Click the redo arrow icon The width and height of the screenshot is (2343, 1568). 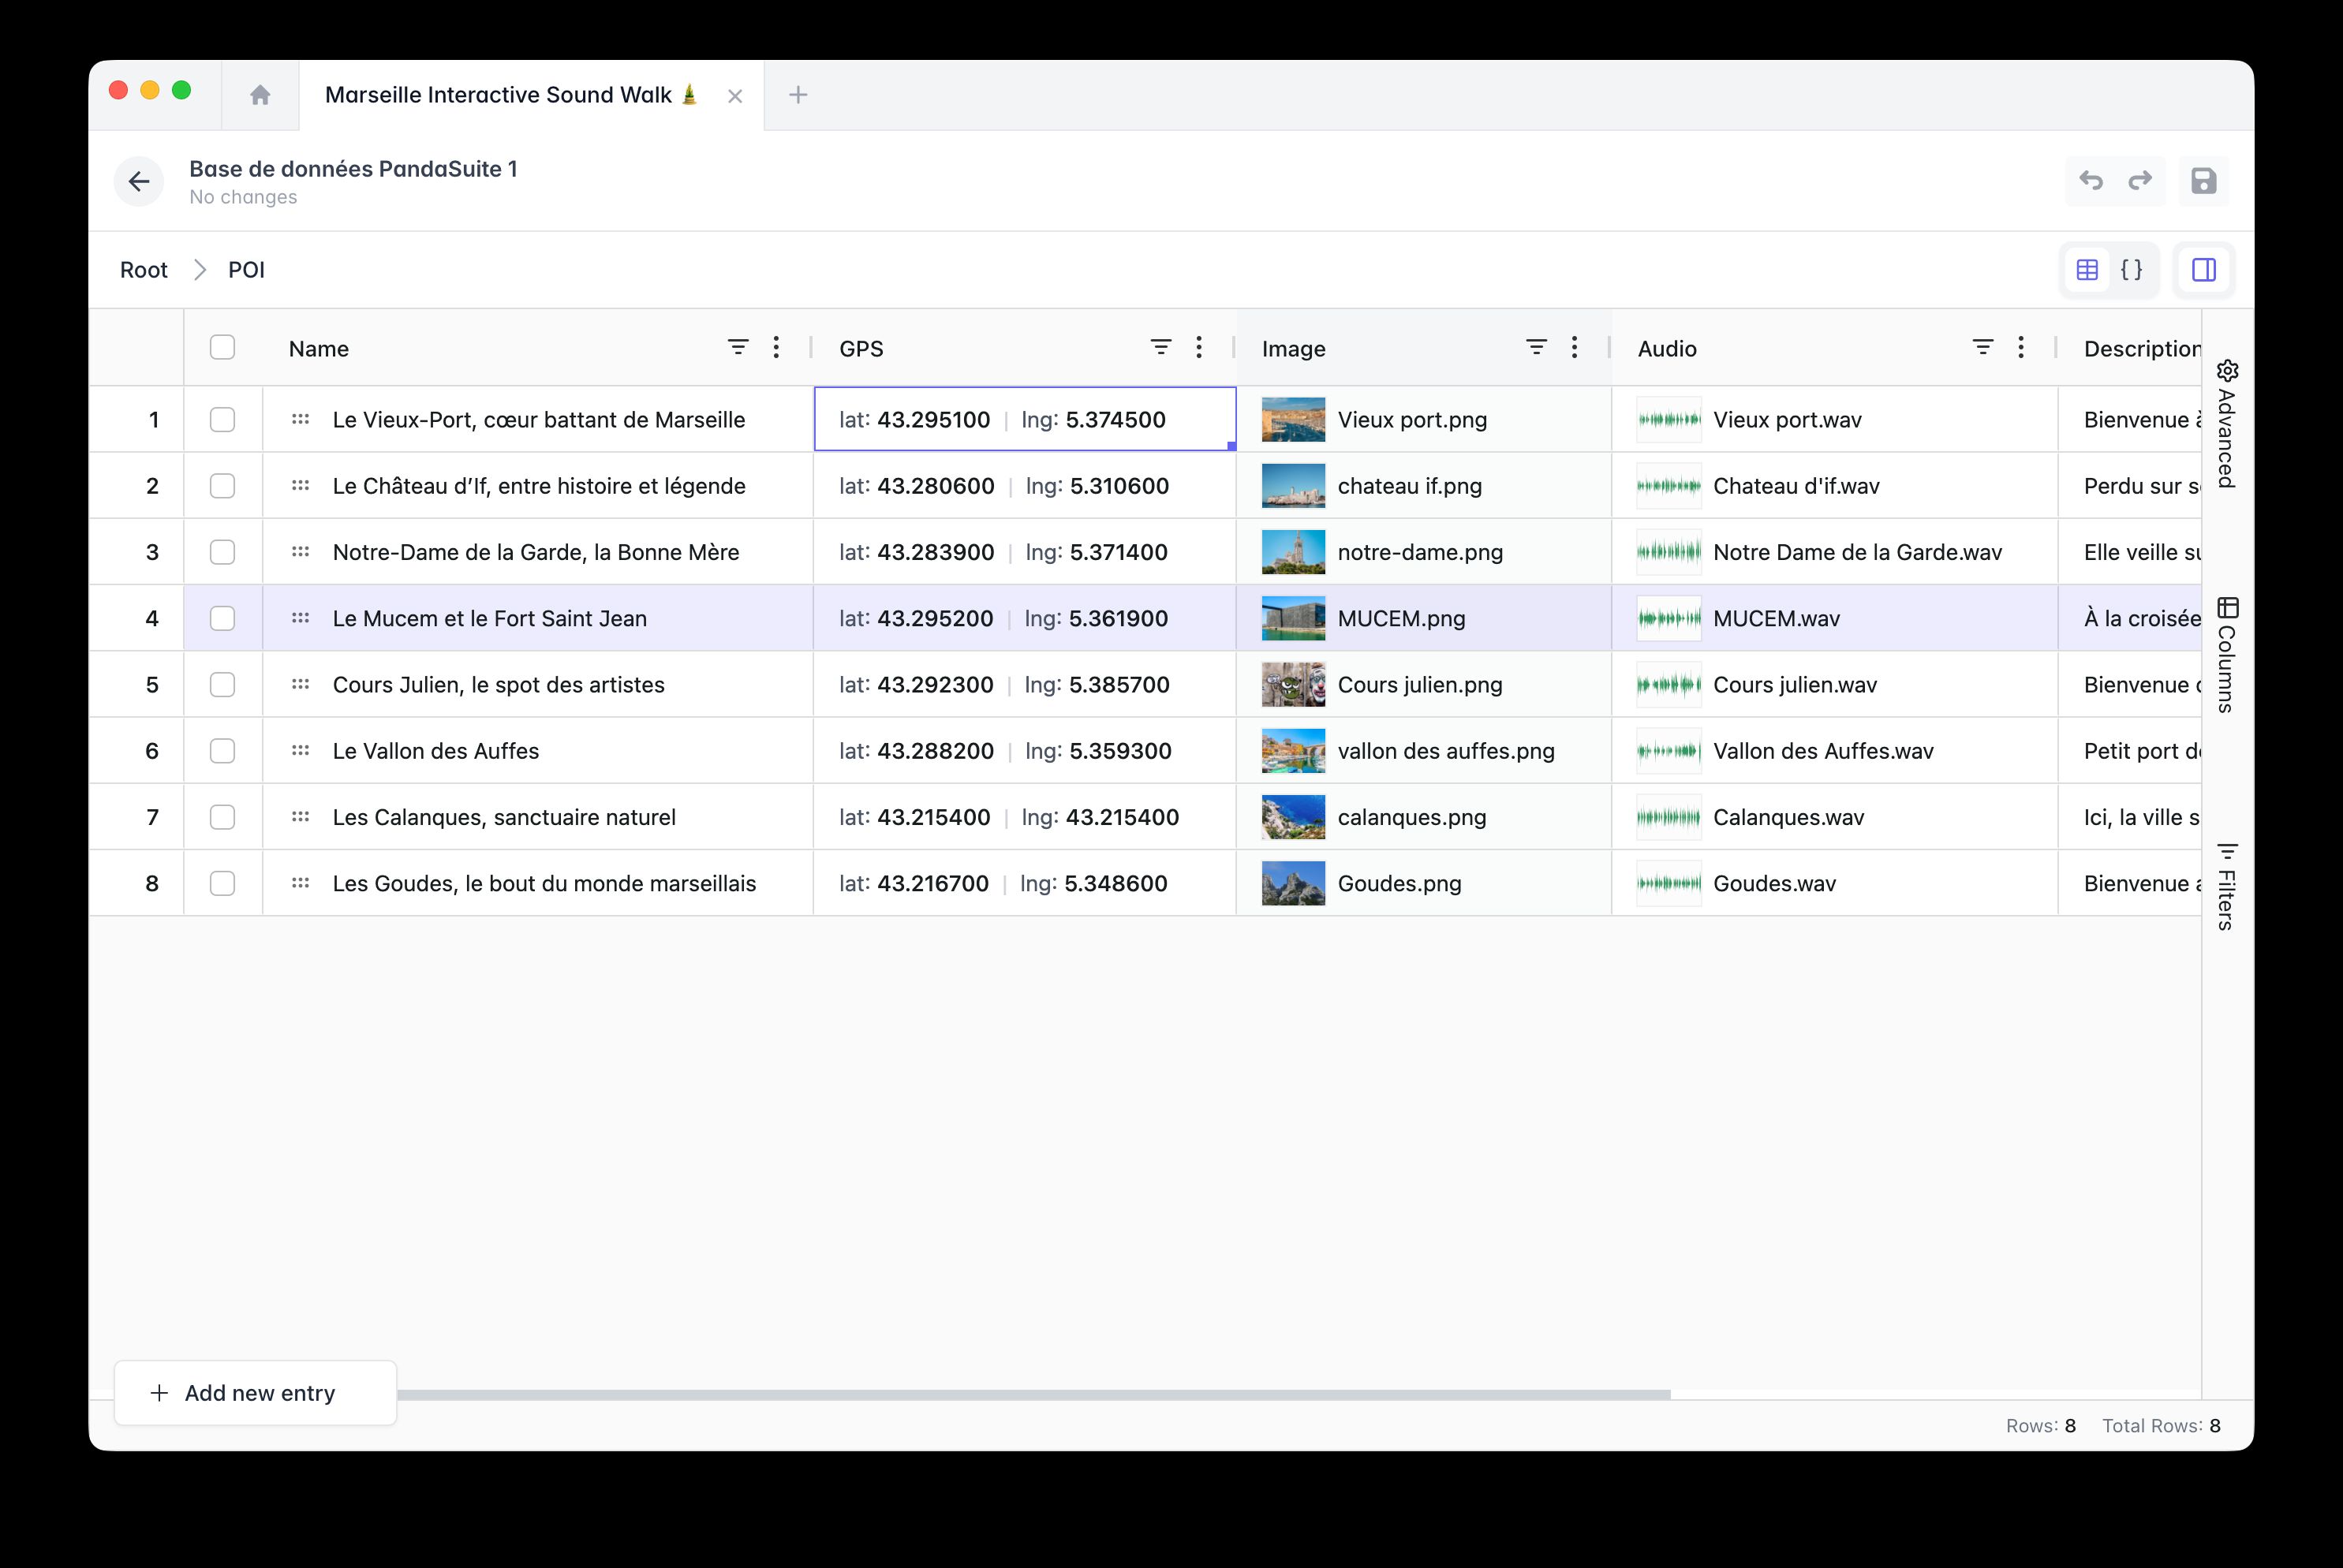pyautogui.click(x=2140, y=181)
